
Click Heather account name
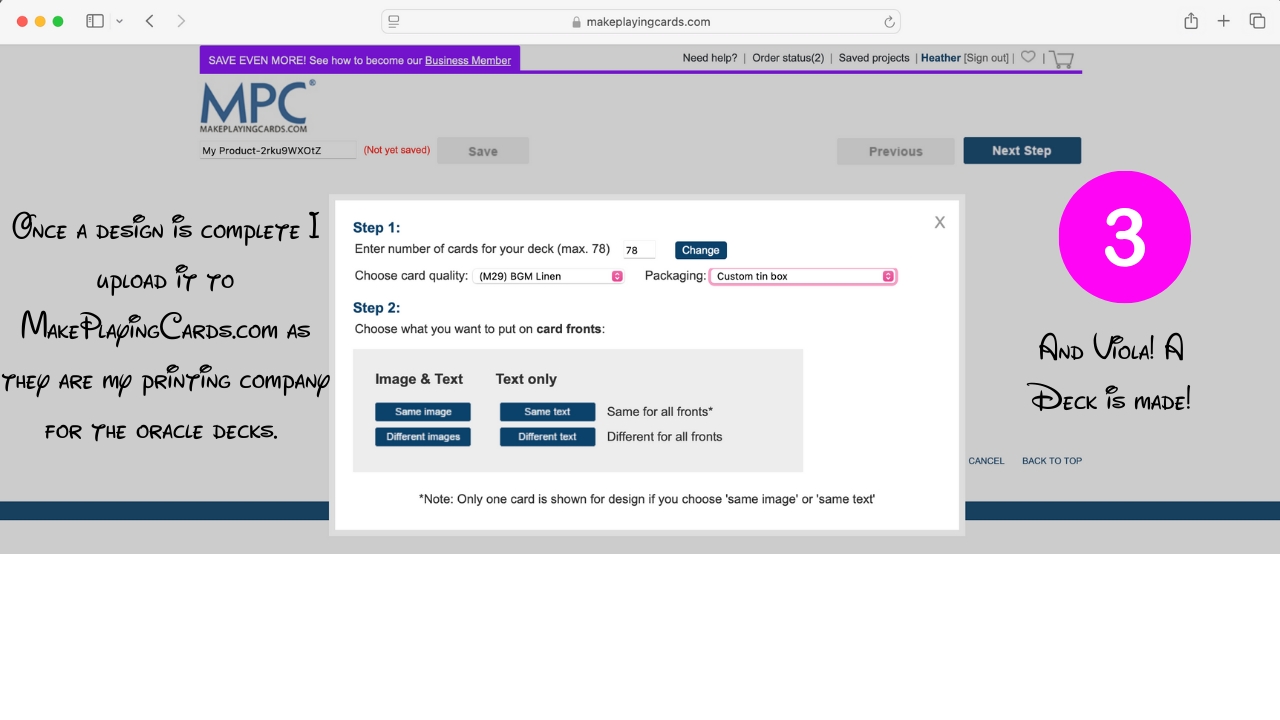coord(941,58)
